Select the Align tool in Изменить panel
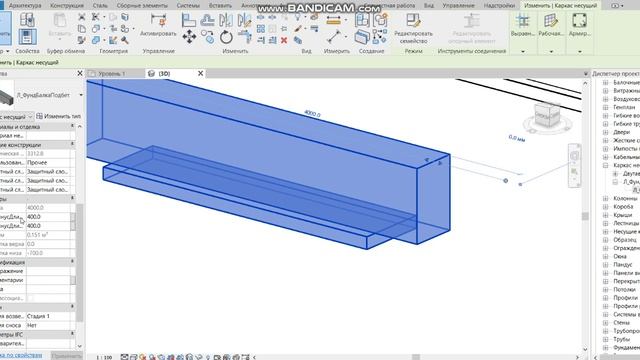 [x=189, y=20]
